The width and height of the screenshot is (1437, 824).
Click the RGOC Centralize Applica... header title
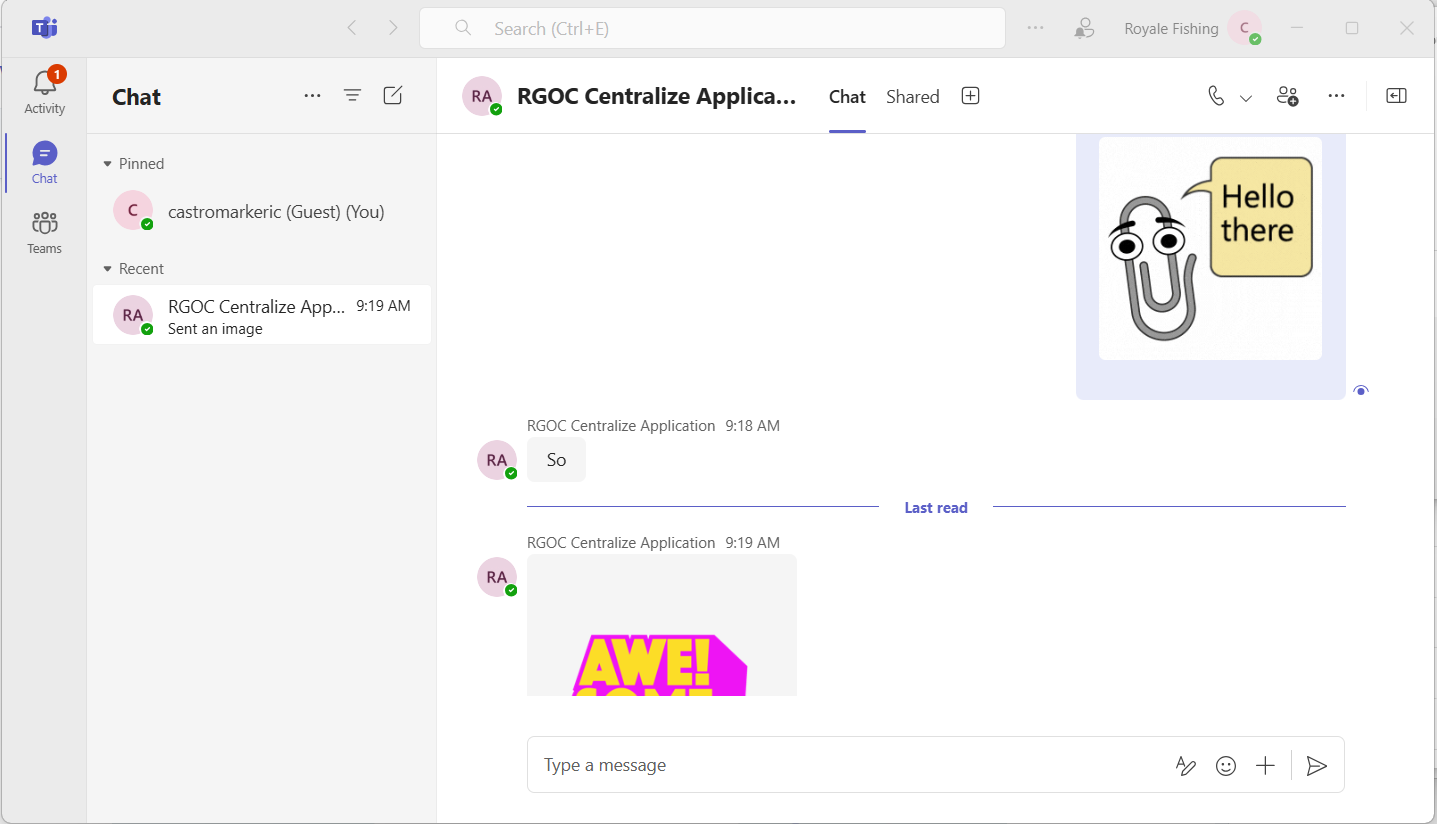click(657, 96)
